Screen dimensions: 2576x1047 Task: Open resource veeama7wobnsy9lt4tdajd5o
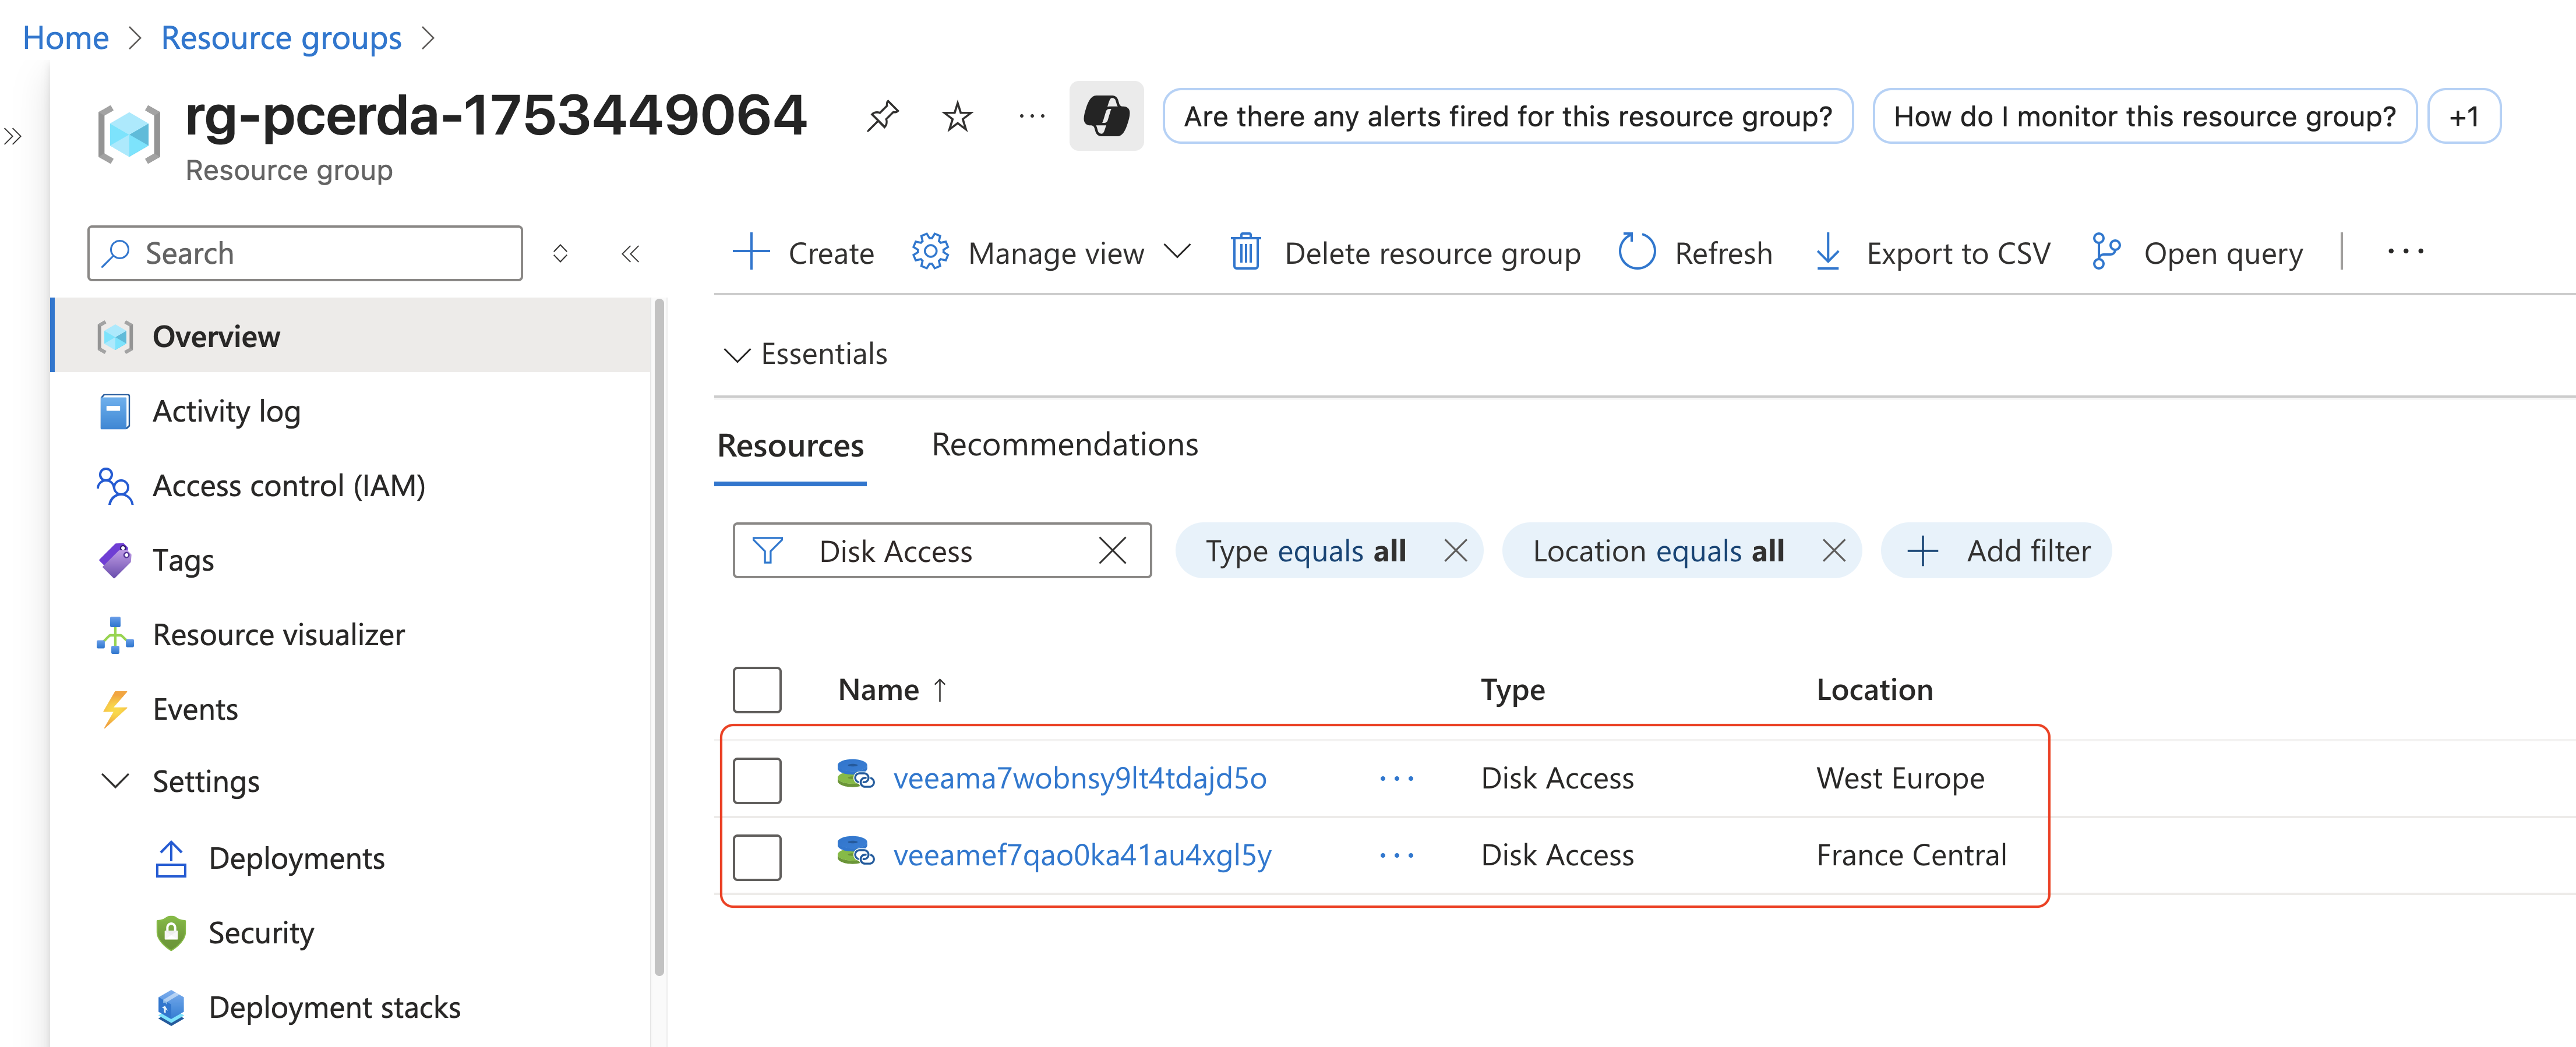1079,778
